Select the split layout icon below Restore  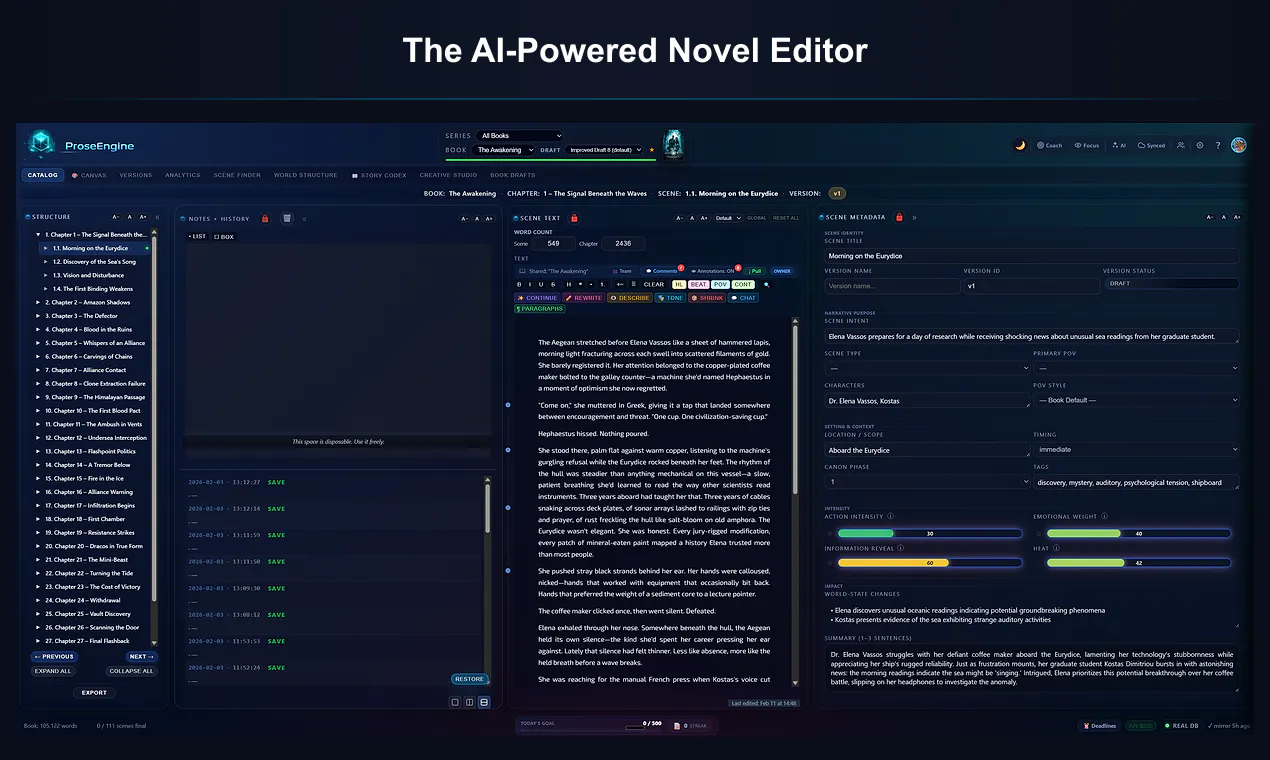[470, 702]
